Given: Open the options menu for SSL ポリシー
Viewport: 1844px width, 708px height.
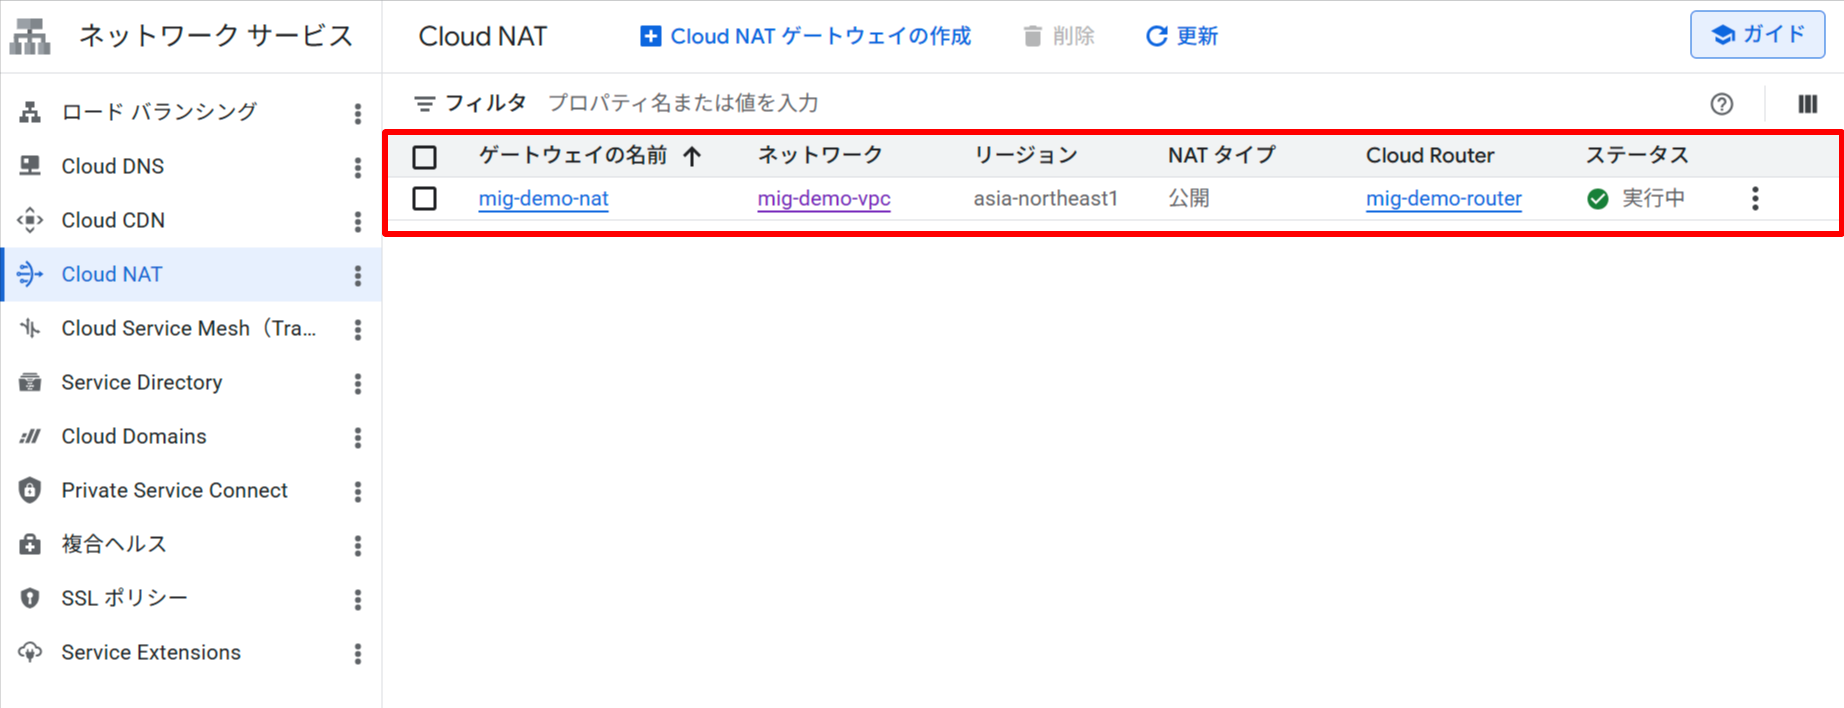Looking at the screenshot, I should [357, 599].
